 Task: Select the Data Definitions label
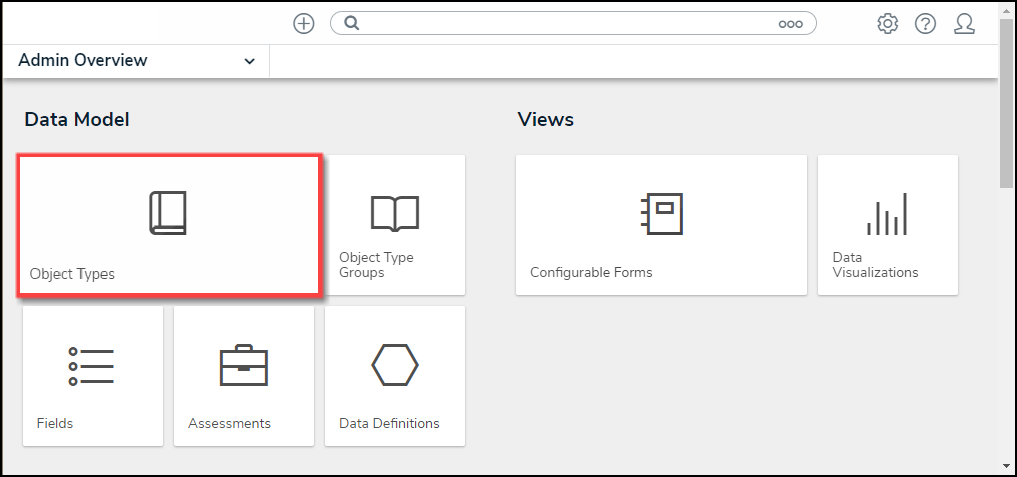pyautogui.click(x=389, y=423)
